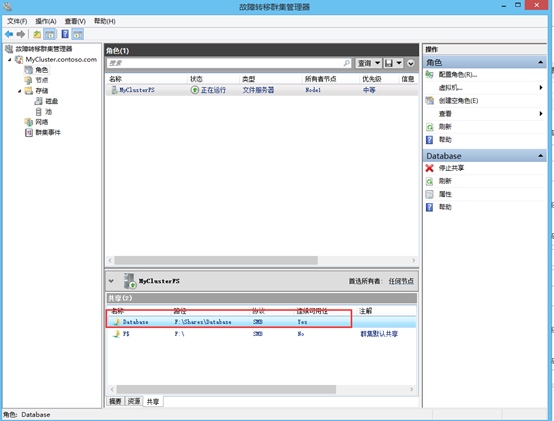Collapse the MyCluster.contoso.com tree node
Viewport: 554px width, 421px height.
[x=10, y=60]
